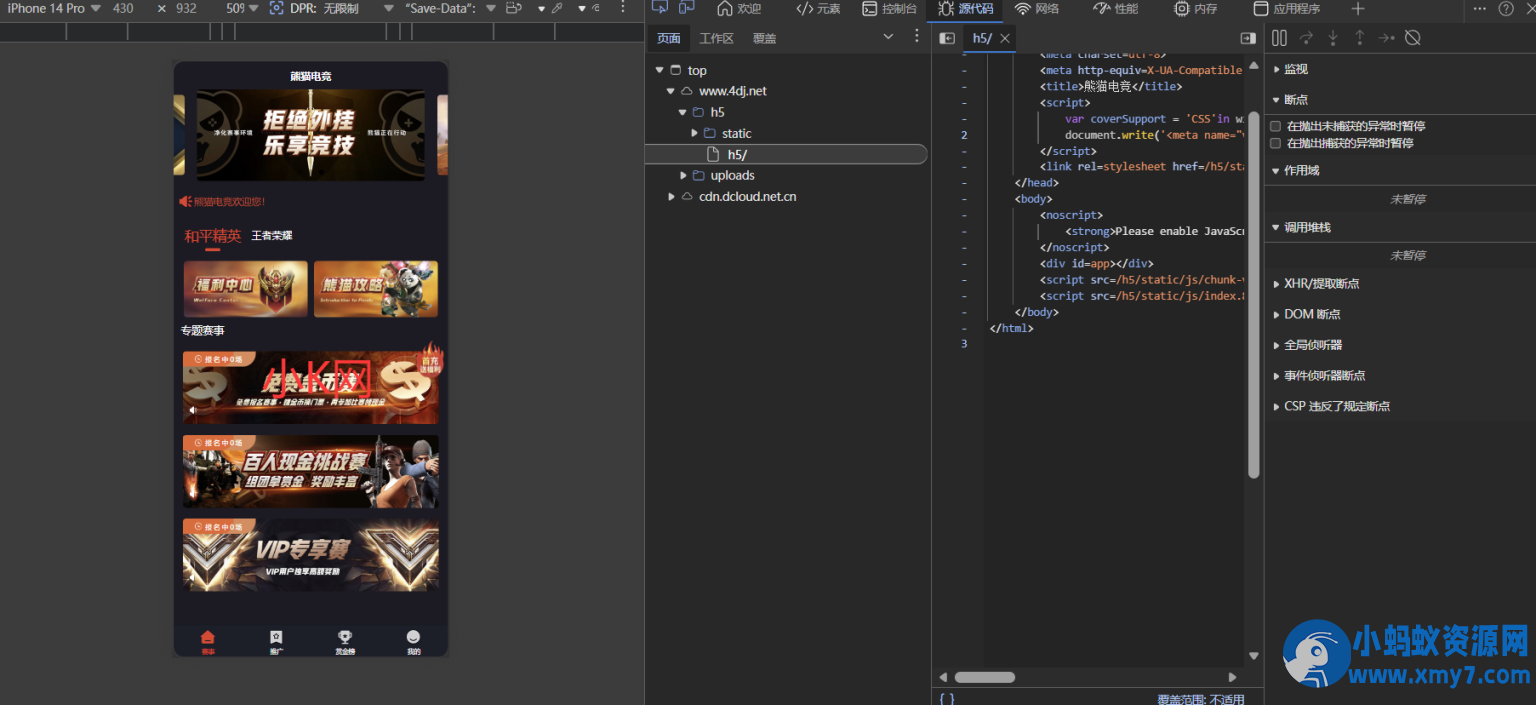
Task: Click the pause script execution icon
Action: click(1279, 38)
